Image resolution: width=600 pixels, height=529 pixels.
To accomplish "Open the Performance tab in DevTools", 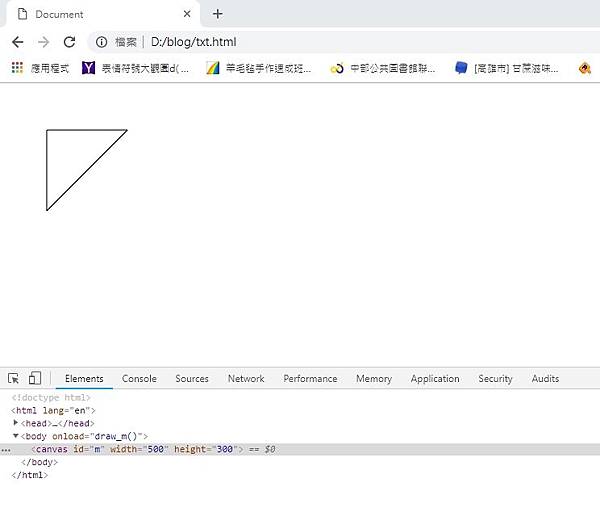I will point(310,379).
